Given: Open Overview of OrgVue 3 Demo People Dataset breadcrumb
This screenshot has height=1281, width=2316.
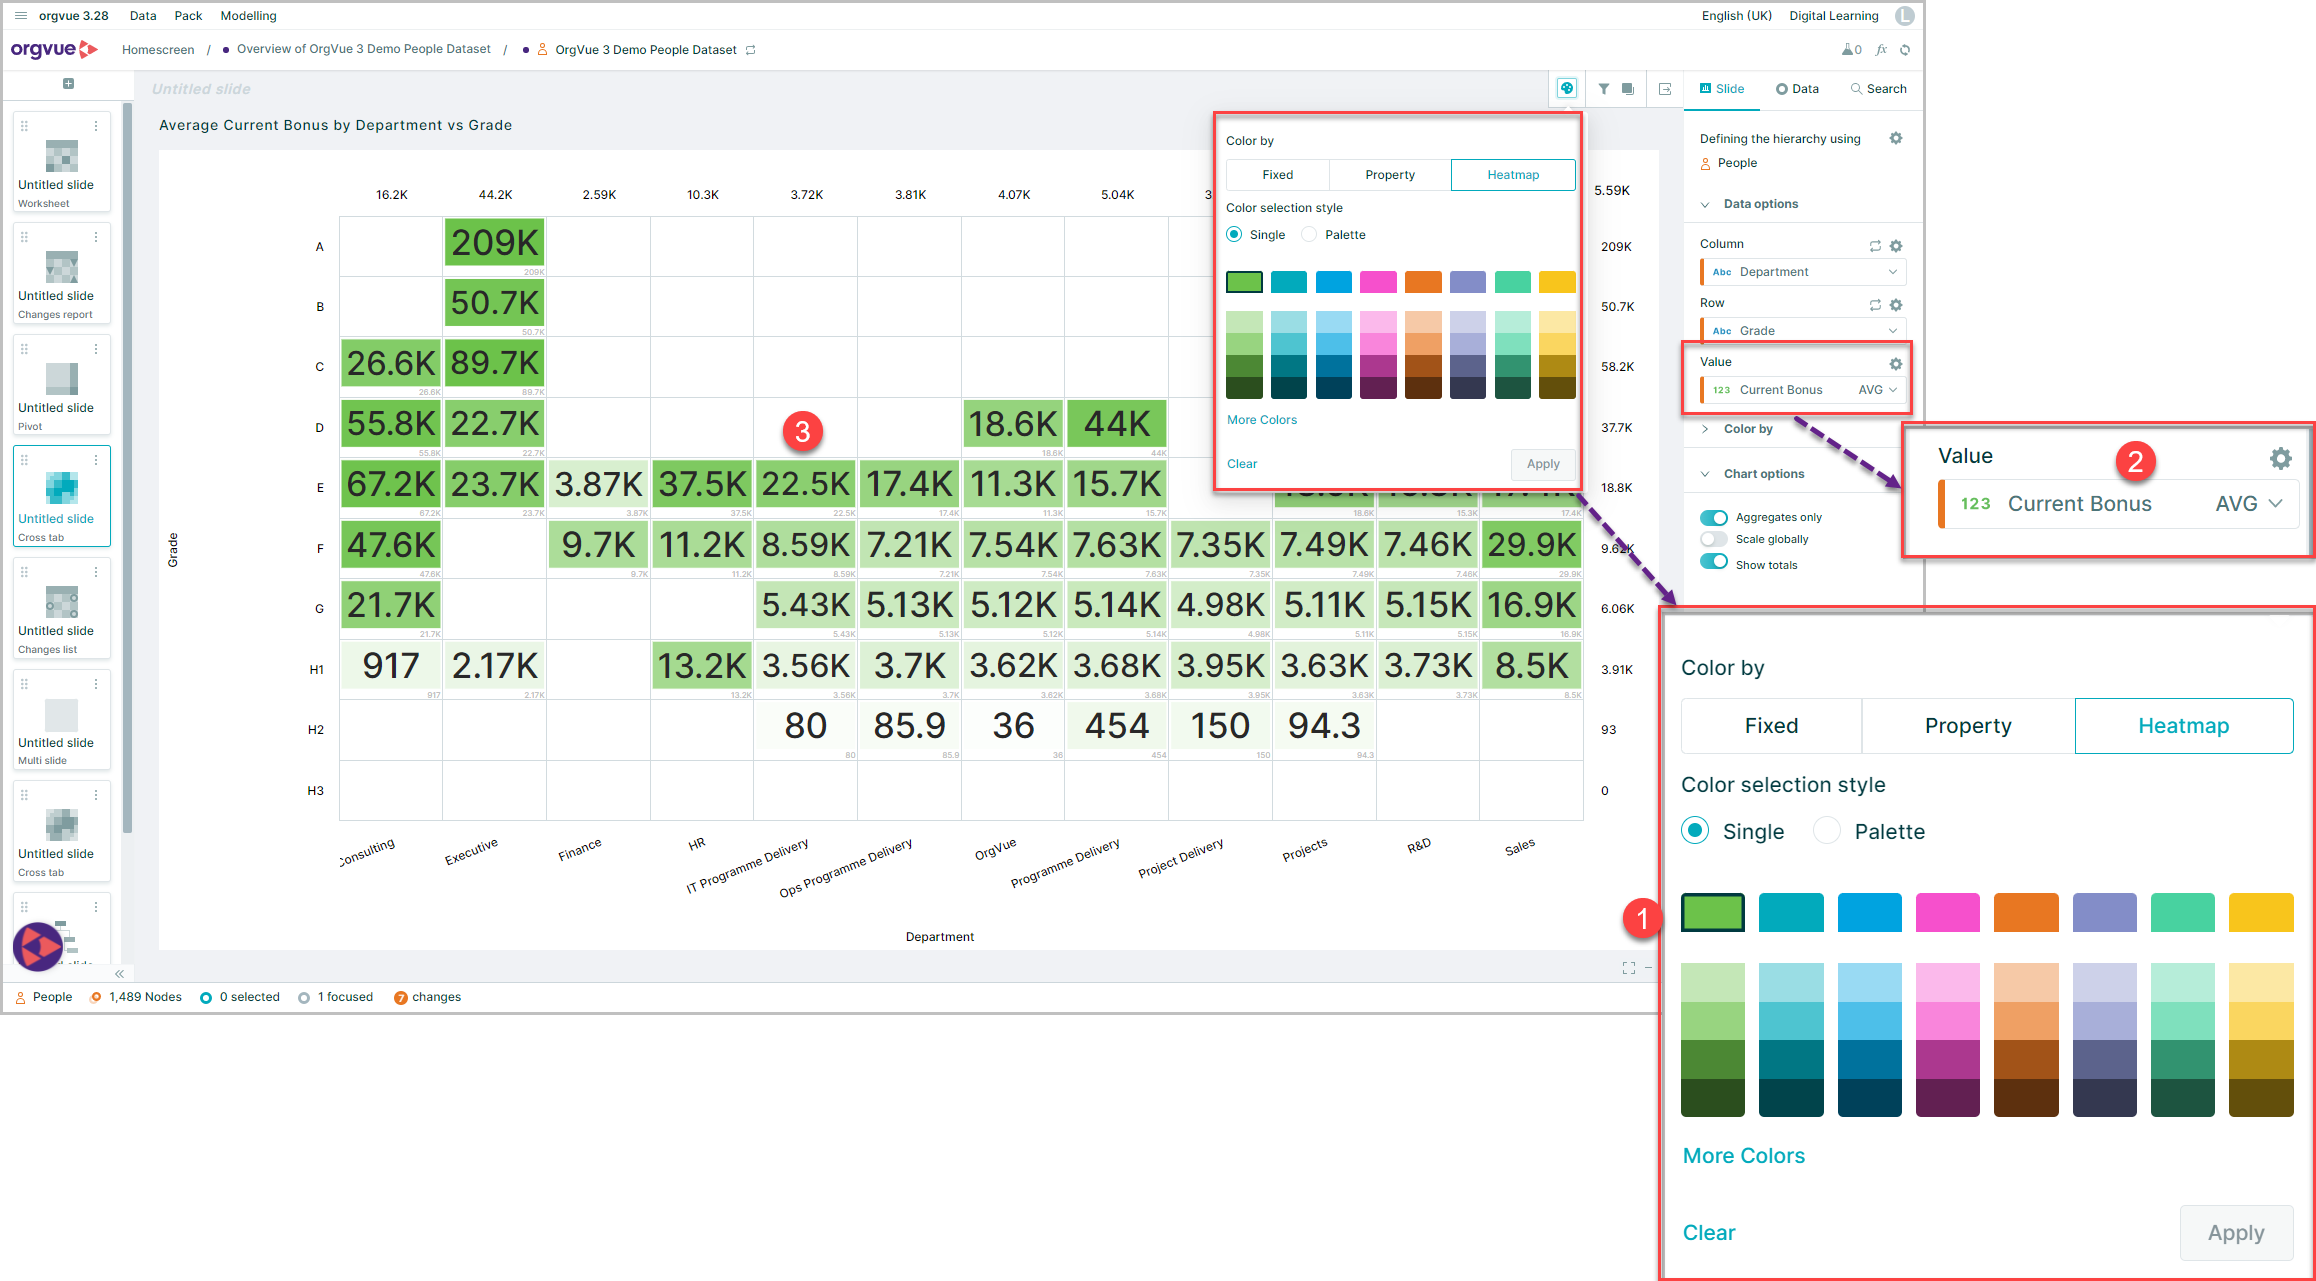Looking at the screenshot, I should 364,49.
